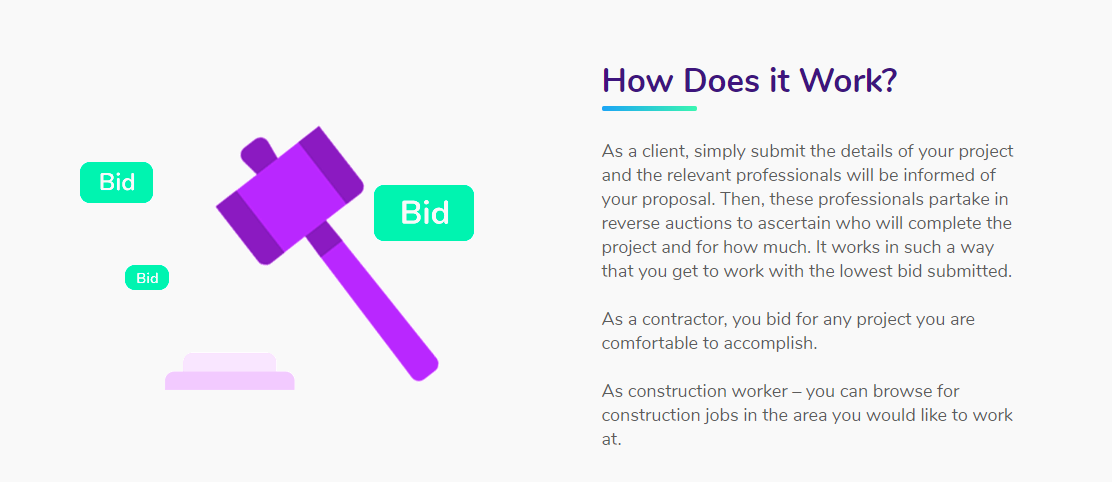
Task: Click the lighter top of the sound block
Action: pyautogui.click(x=229, y=362)
